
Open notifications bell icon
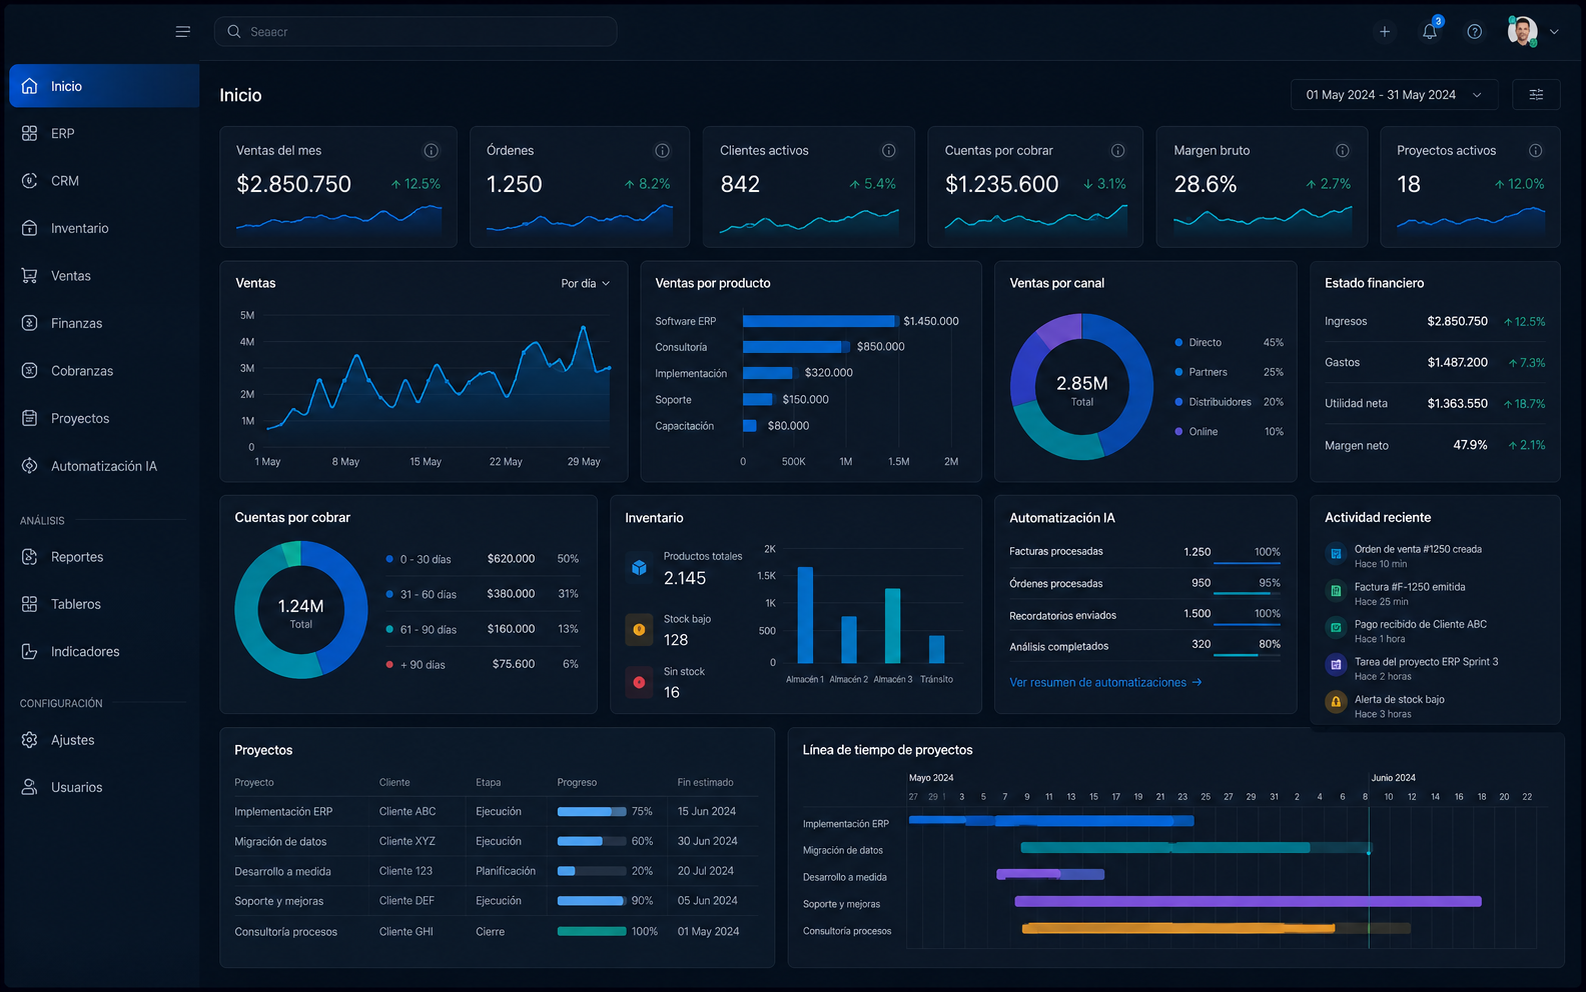pyautogui.click(x=1430, y=32)
